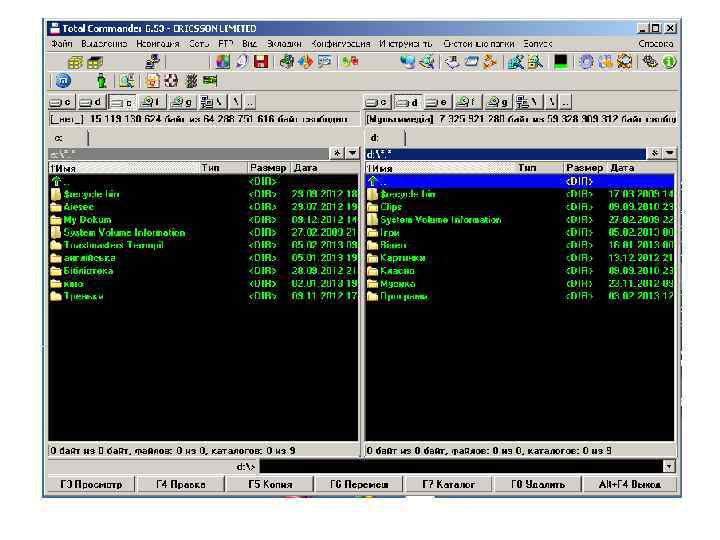Click the globe with magnifier icon
Screen dimensions: 720x540
pos(427,62)
